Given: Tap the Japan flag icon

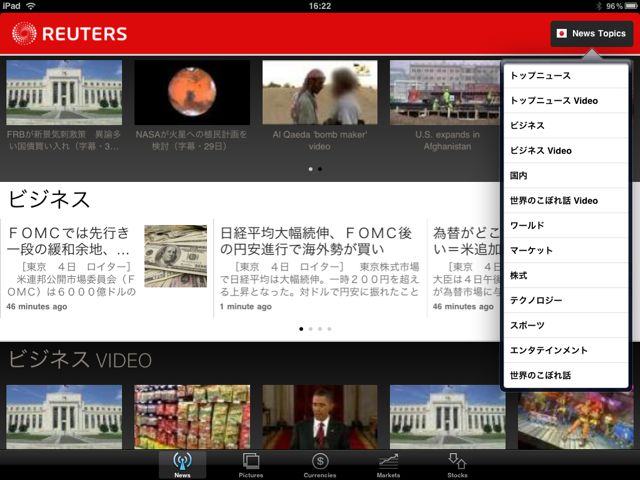Looking at the screenshot, I should [562, 33].
